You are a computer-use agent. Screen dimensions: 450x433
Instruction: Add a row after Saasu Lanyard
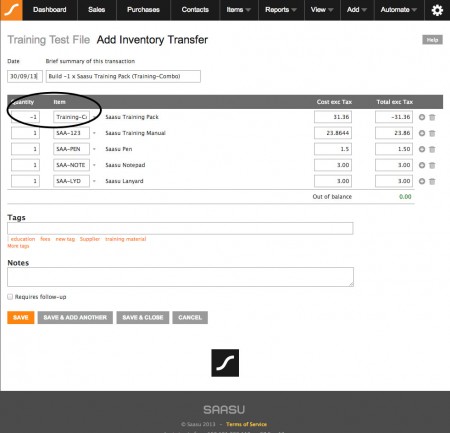[422, 181]
